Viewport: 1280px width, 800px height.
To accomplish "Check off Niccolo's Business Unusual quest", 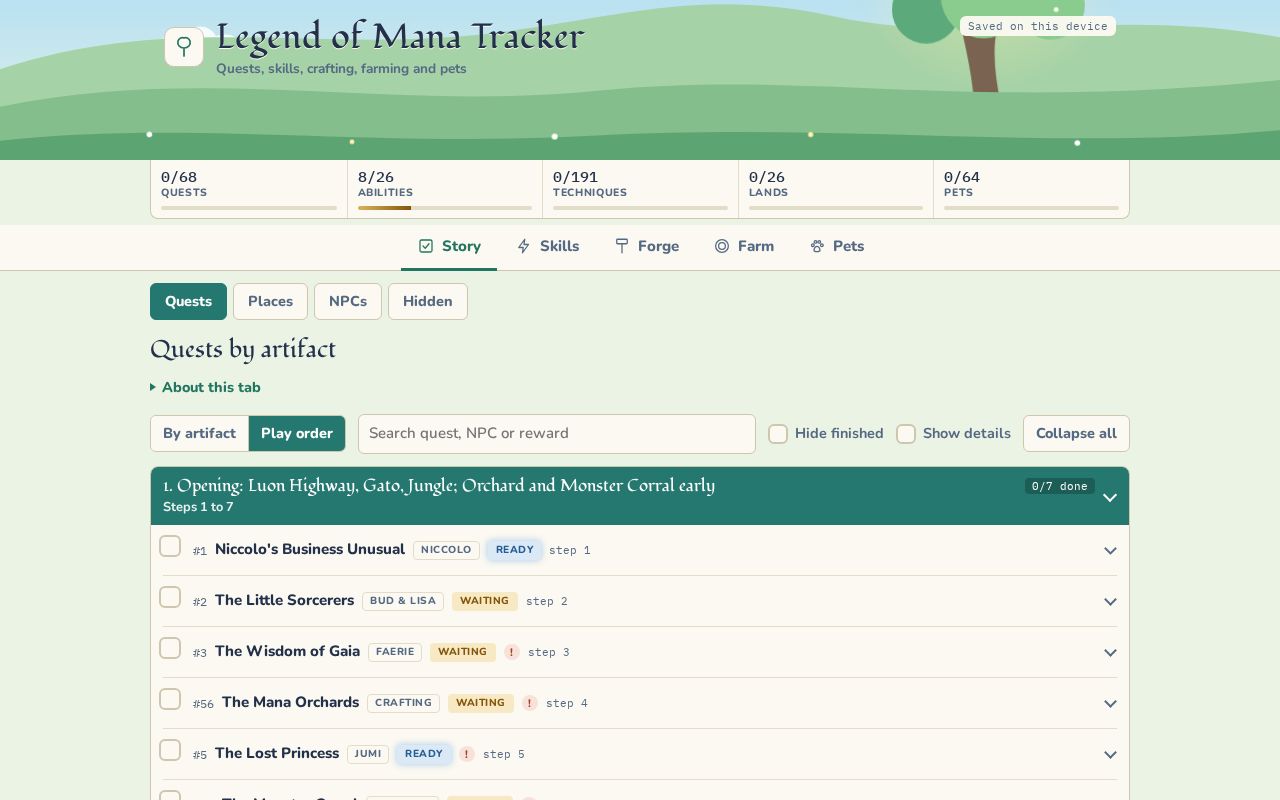I will [x=170, y=546].
